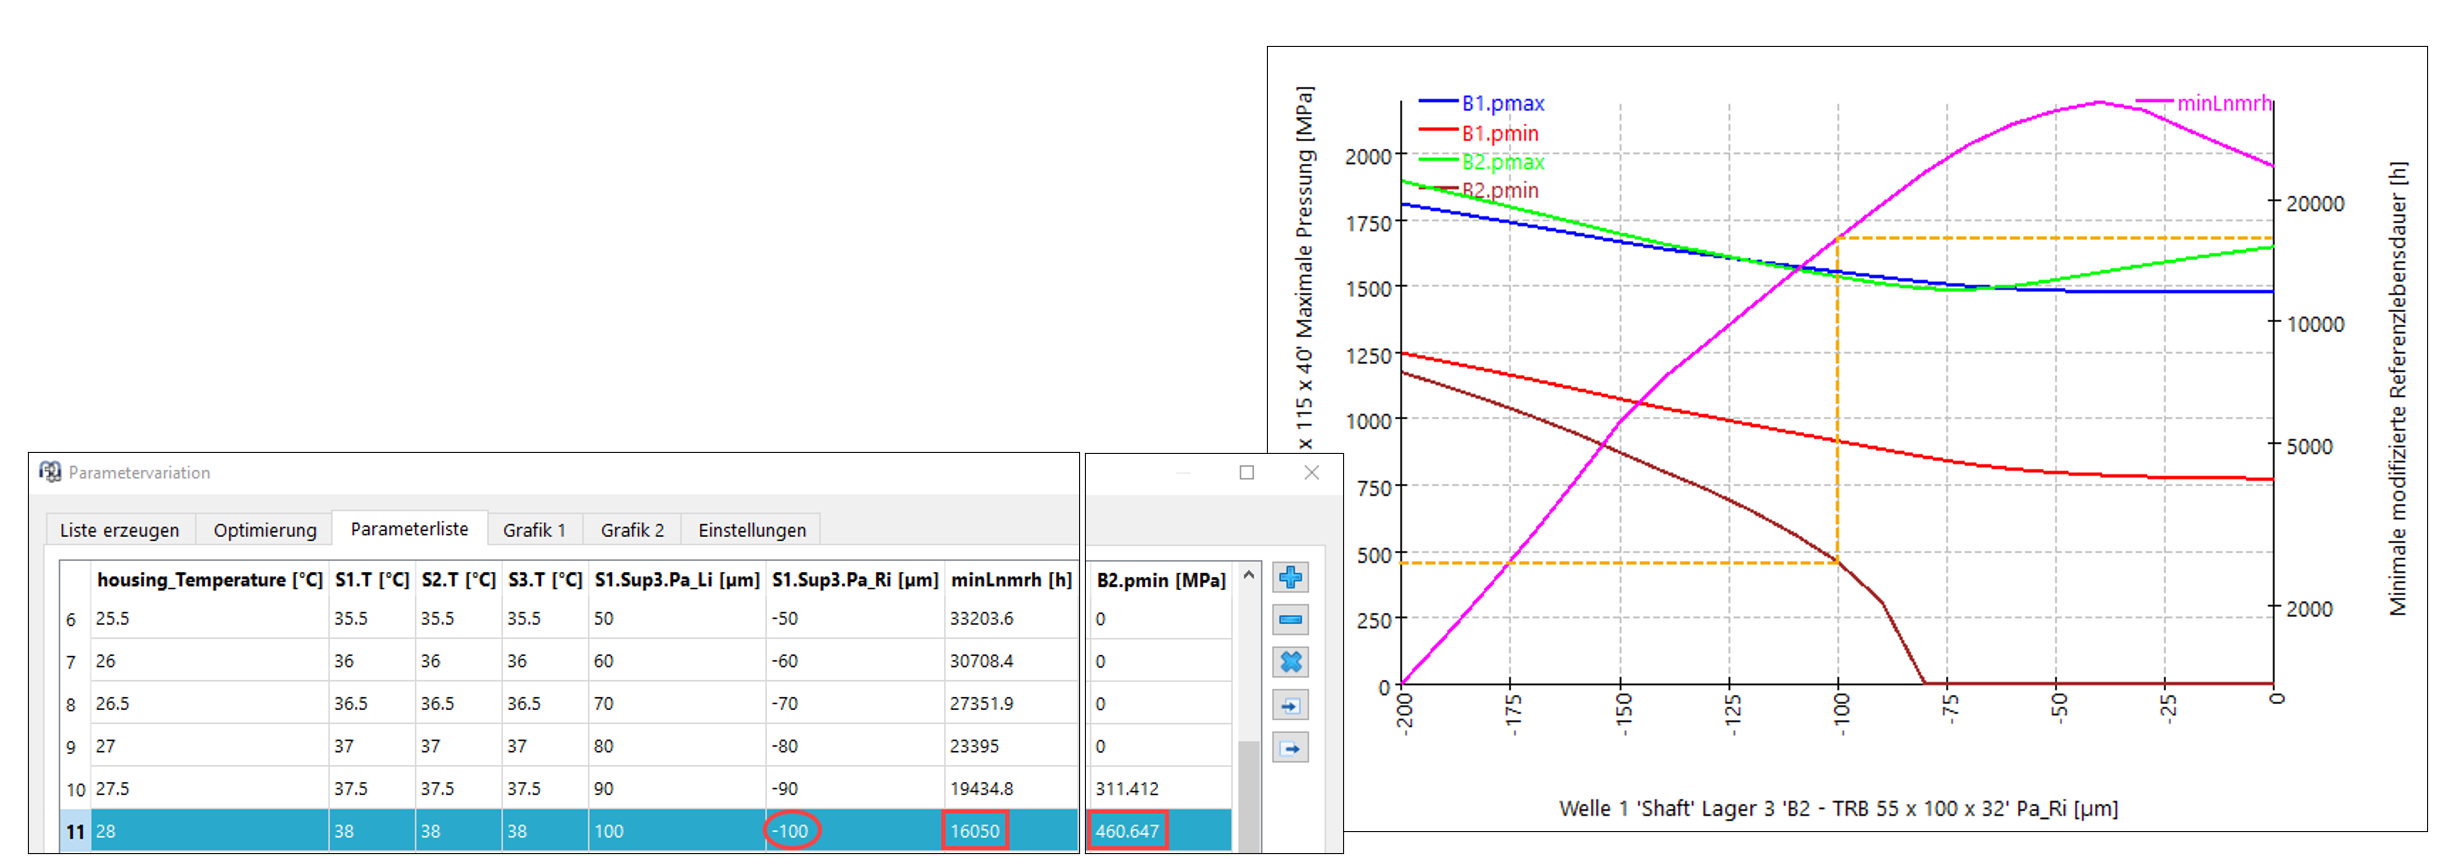Close the Parametervariation window
The width and height of the screenshot is (2454, 858).
1311,472
